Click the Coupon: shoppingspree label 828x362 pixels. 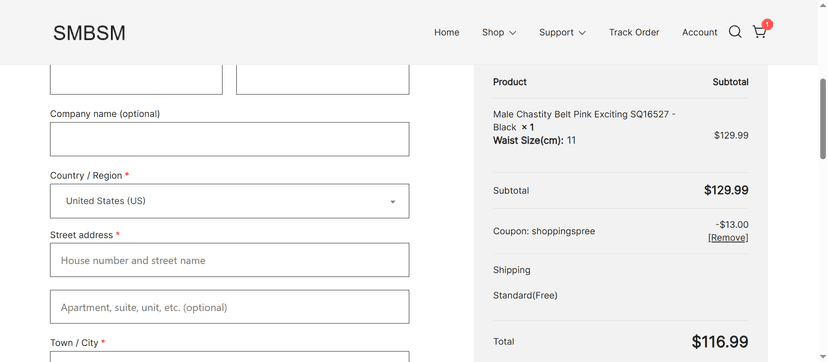tap(544, 231)
